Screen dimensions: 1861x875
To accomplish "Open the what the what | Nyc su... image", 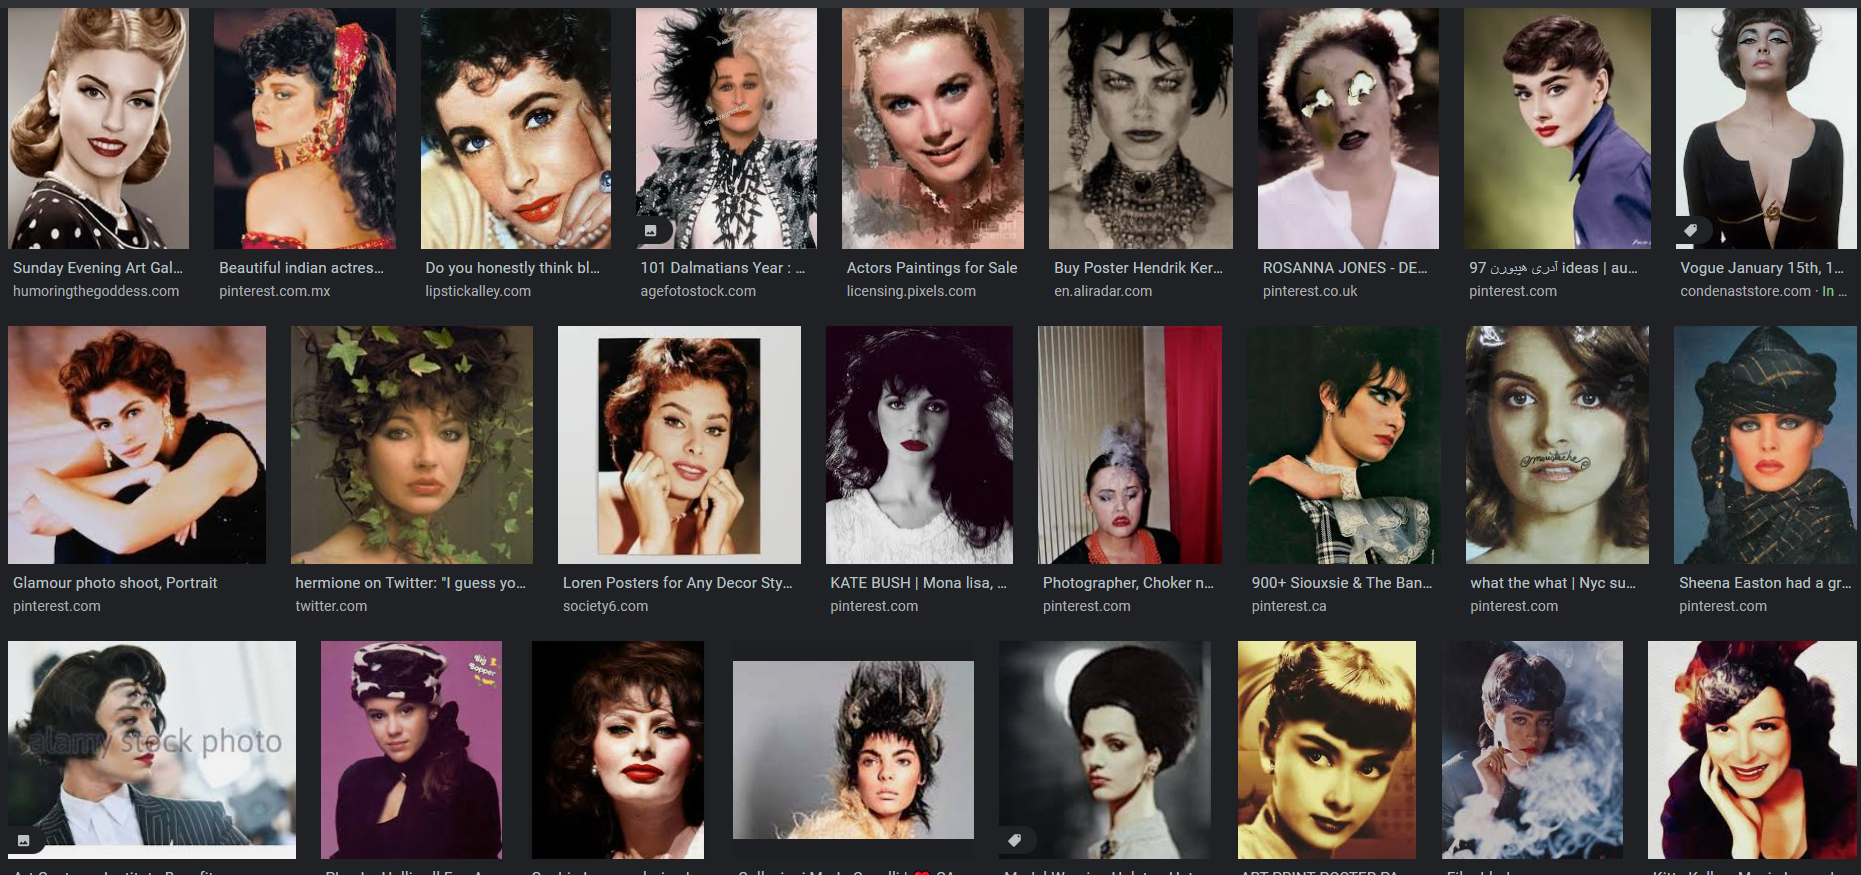I will pyautogui.click(x=1557, y=445).
